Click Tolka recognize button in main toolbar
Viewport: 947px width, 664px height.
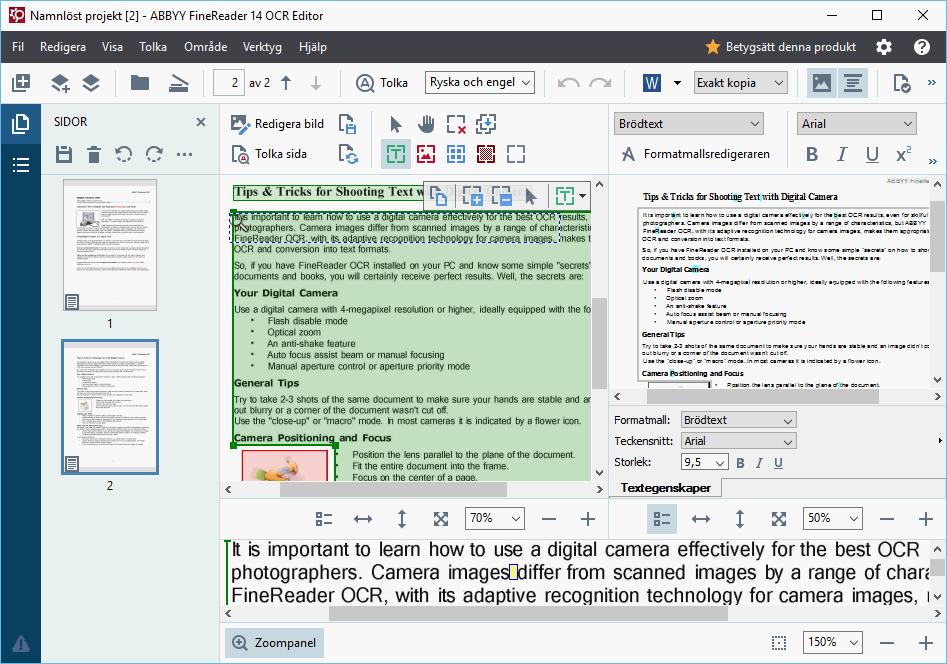click(x=382, y=83)
